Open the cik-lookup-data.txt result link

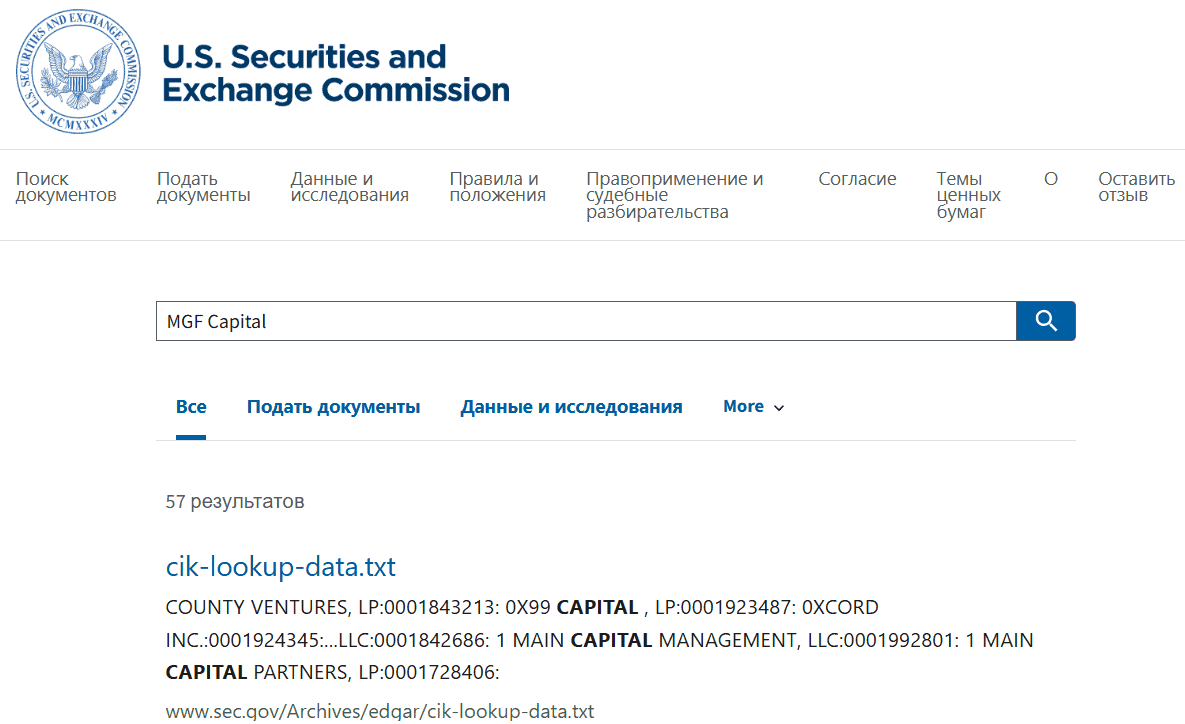tap(280, 566)
